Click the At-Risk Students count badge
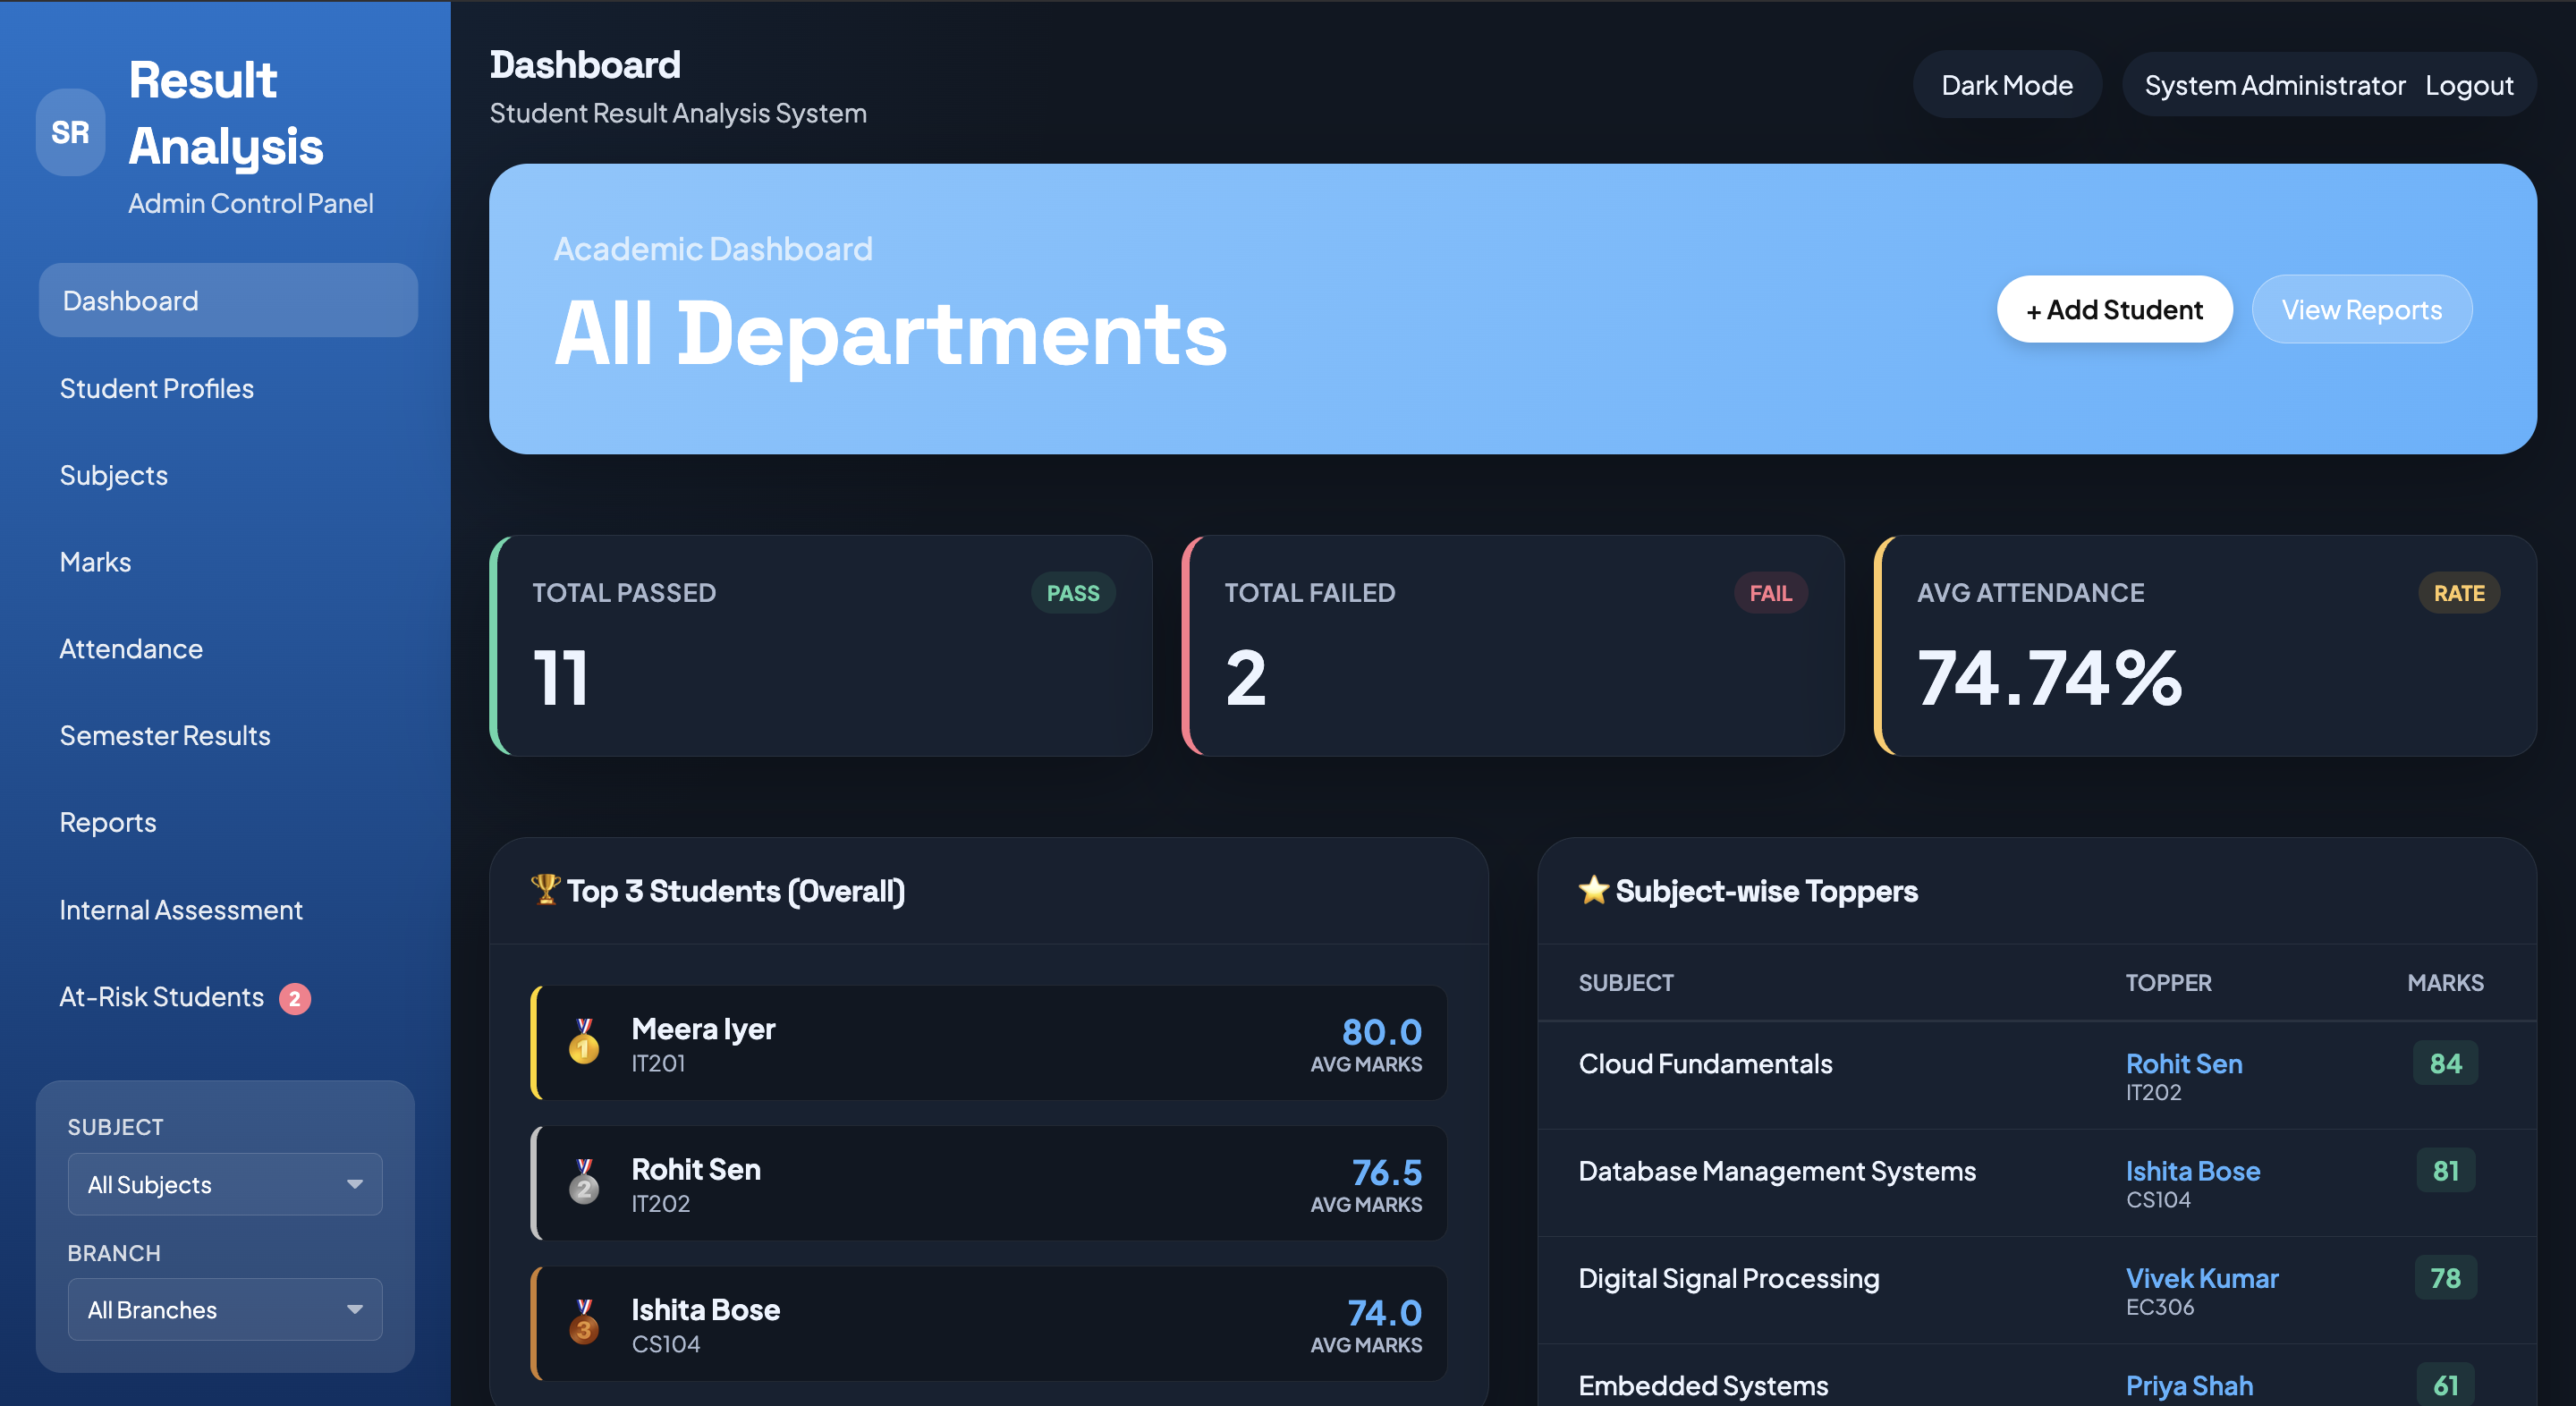Viewport: 2576px width, 1406px height. point(295,998)
